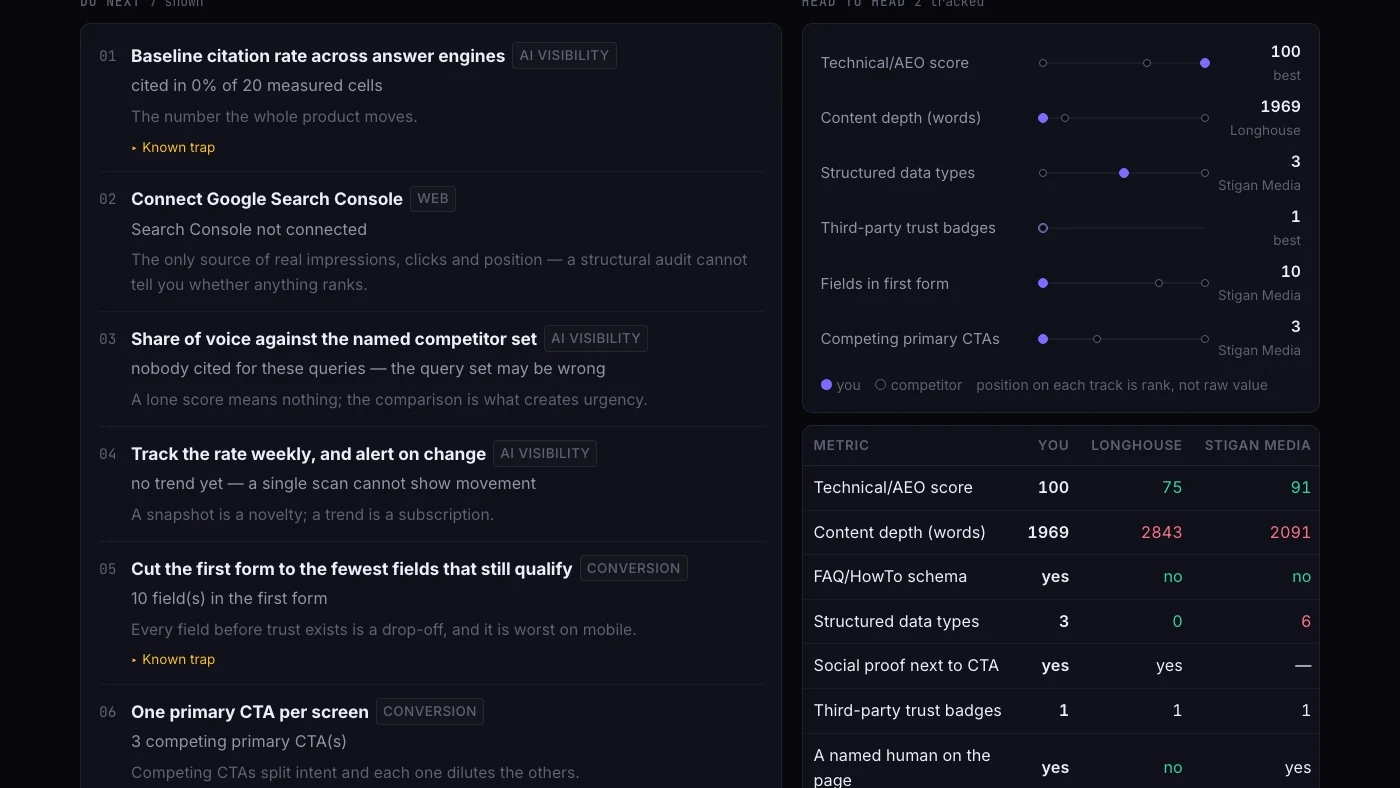Click your filled dot on Fields in first form track
The height and width of the screenshot is (788, 1400).
(1043, 283)
